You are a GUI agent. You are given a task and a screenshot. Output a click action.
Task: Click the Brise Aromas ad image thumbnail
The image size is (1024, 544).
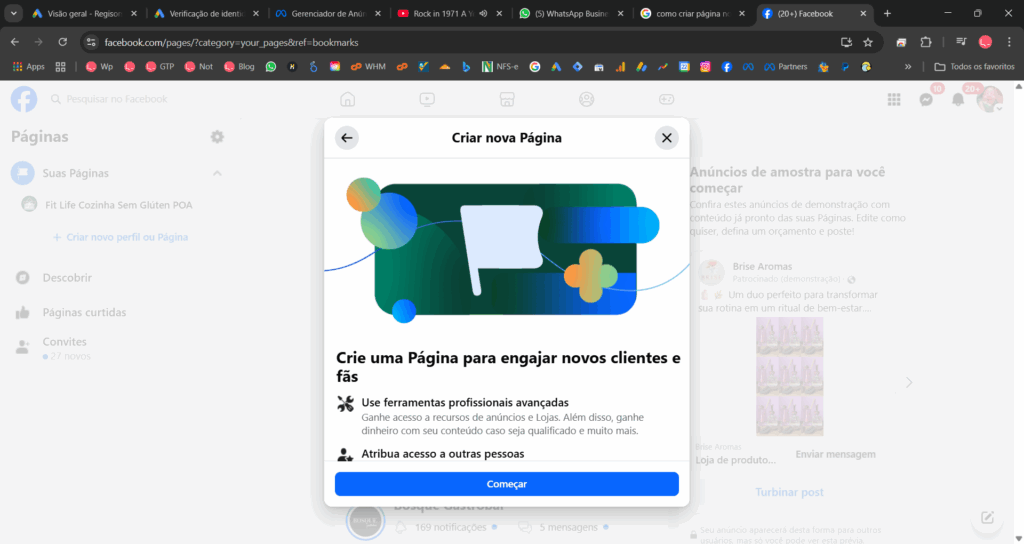click(790, 377)
